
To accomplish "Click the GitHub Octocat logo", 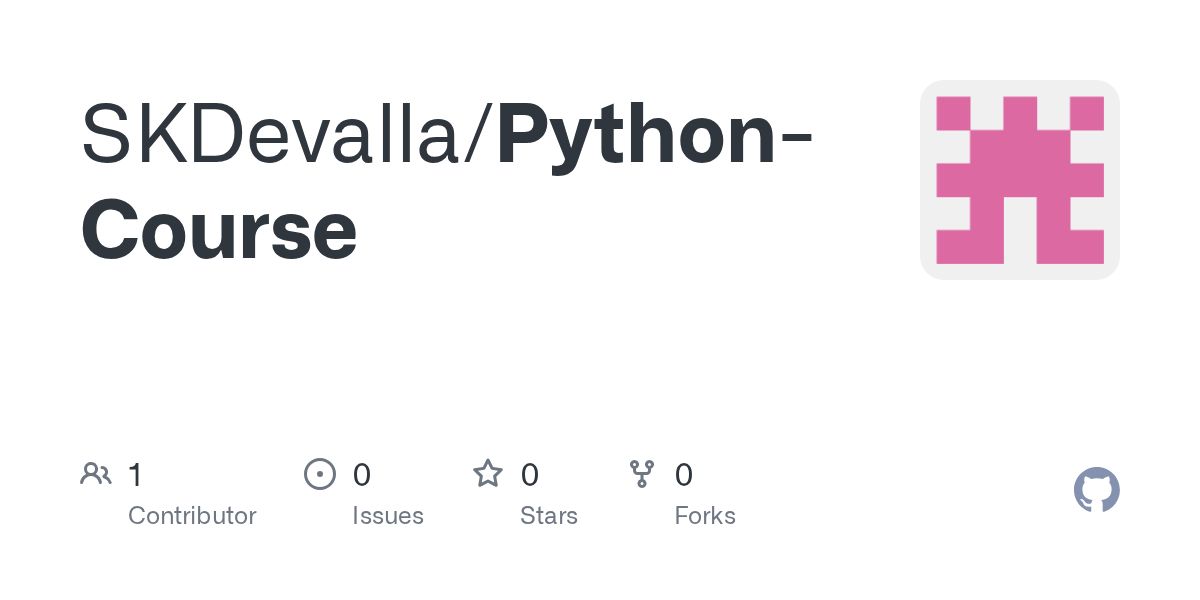I will click(1097, 490).
